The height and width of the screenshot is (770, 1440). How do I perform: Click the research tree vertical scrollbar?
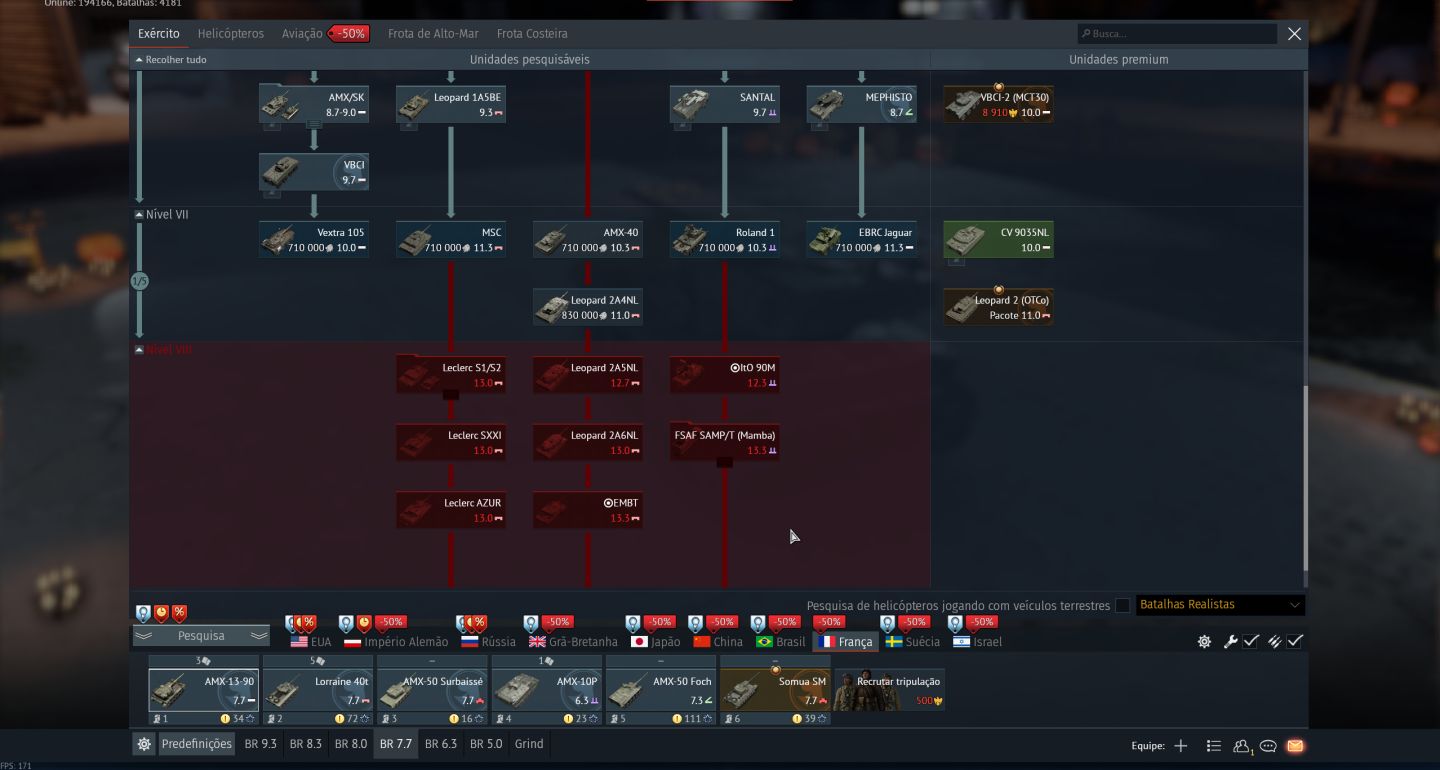(x=1305, y=480)
